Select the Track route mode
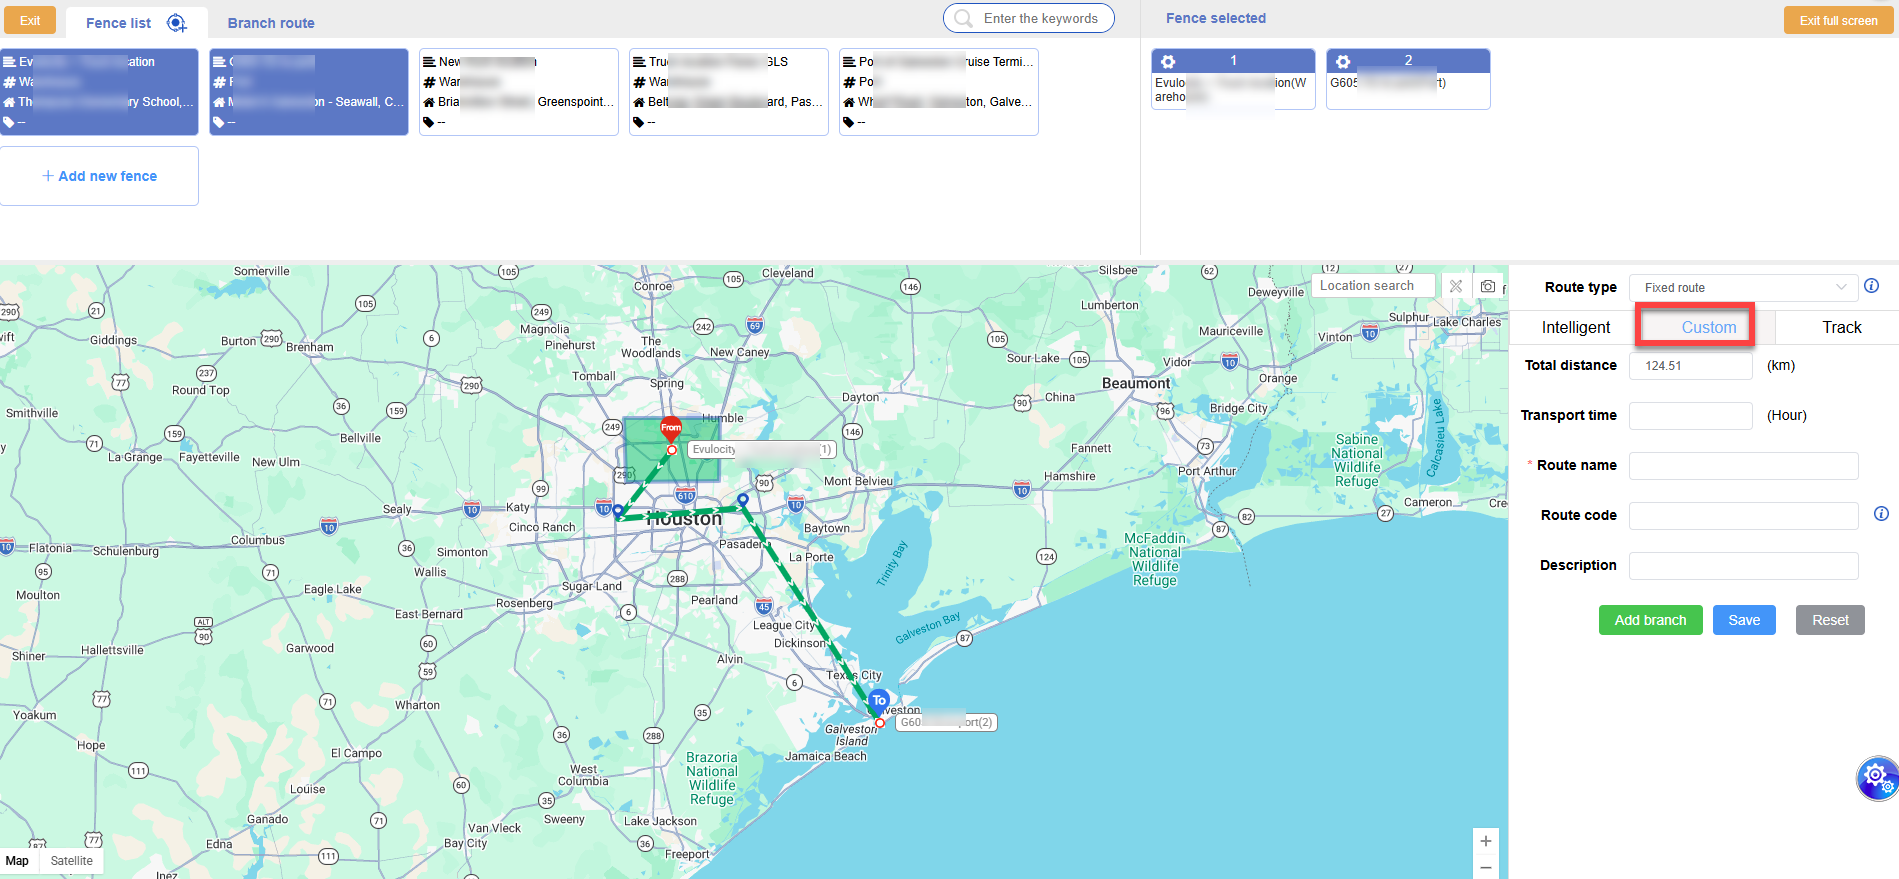1899x879 pixels. pos(1841,327)
